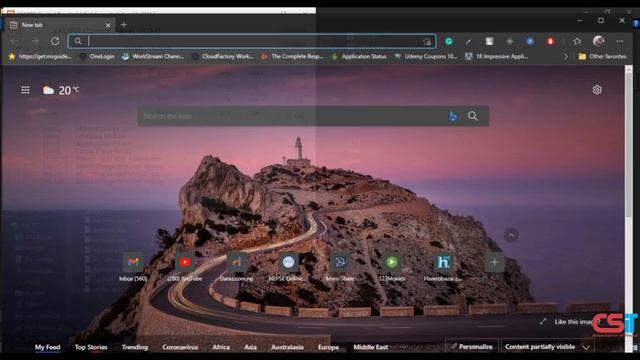Open the Favorites star toolbar button
Screen dimensions: 640x360
click(577, 41)
